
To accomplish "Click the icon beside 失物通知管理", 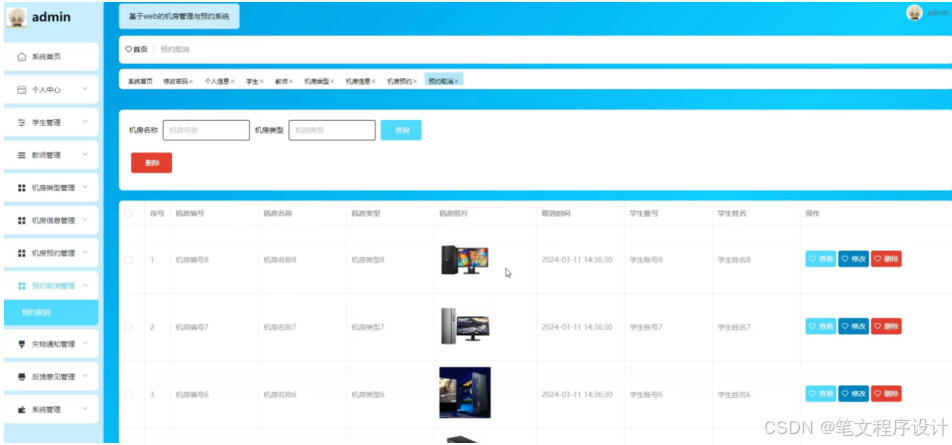I will click(22, 344).
